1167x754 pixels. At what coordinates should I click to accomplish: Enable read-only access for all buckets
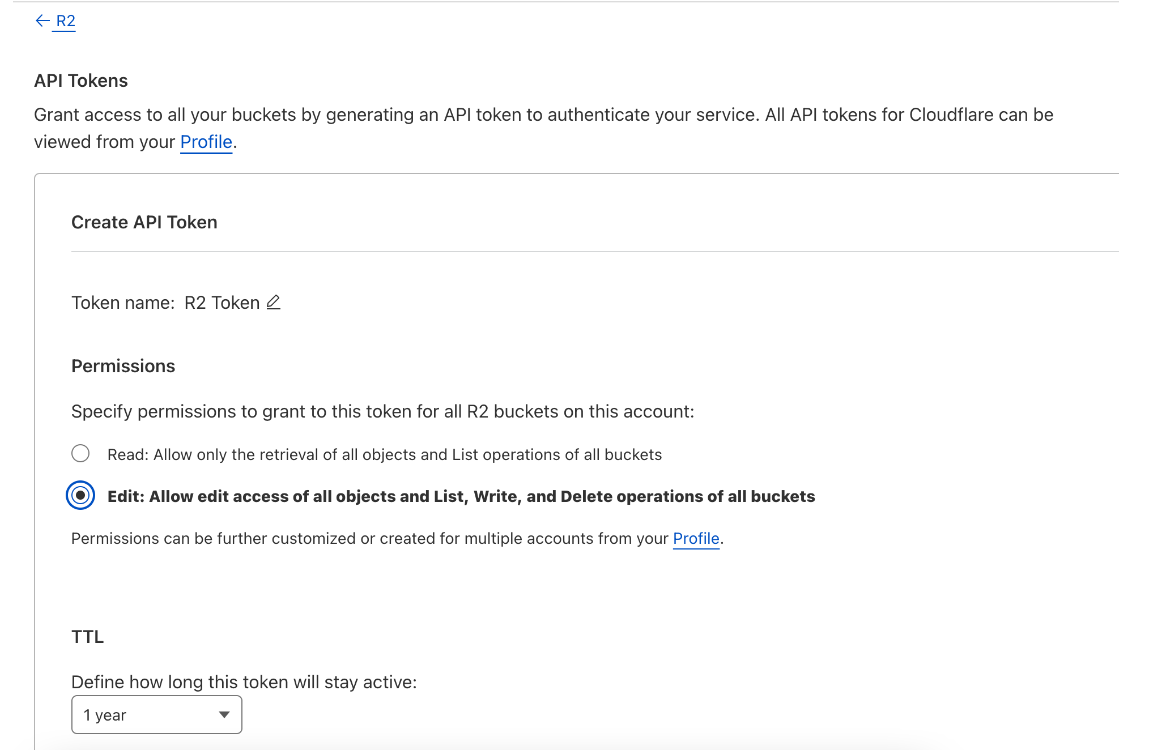(80, 453)
